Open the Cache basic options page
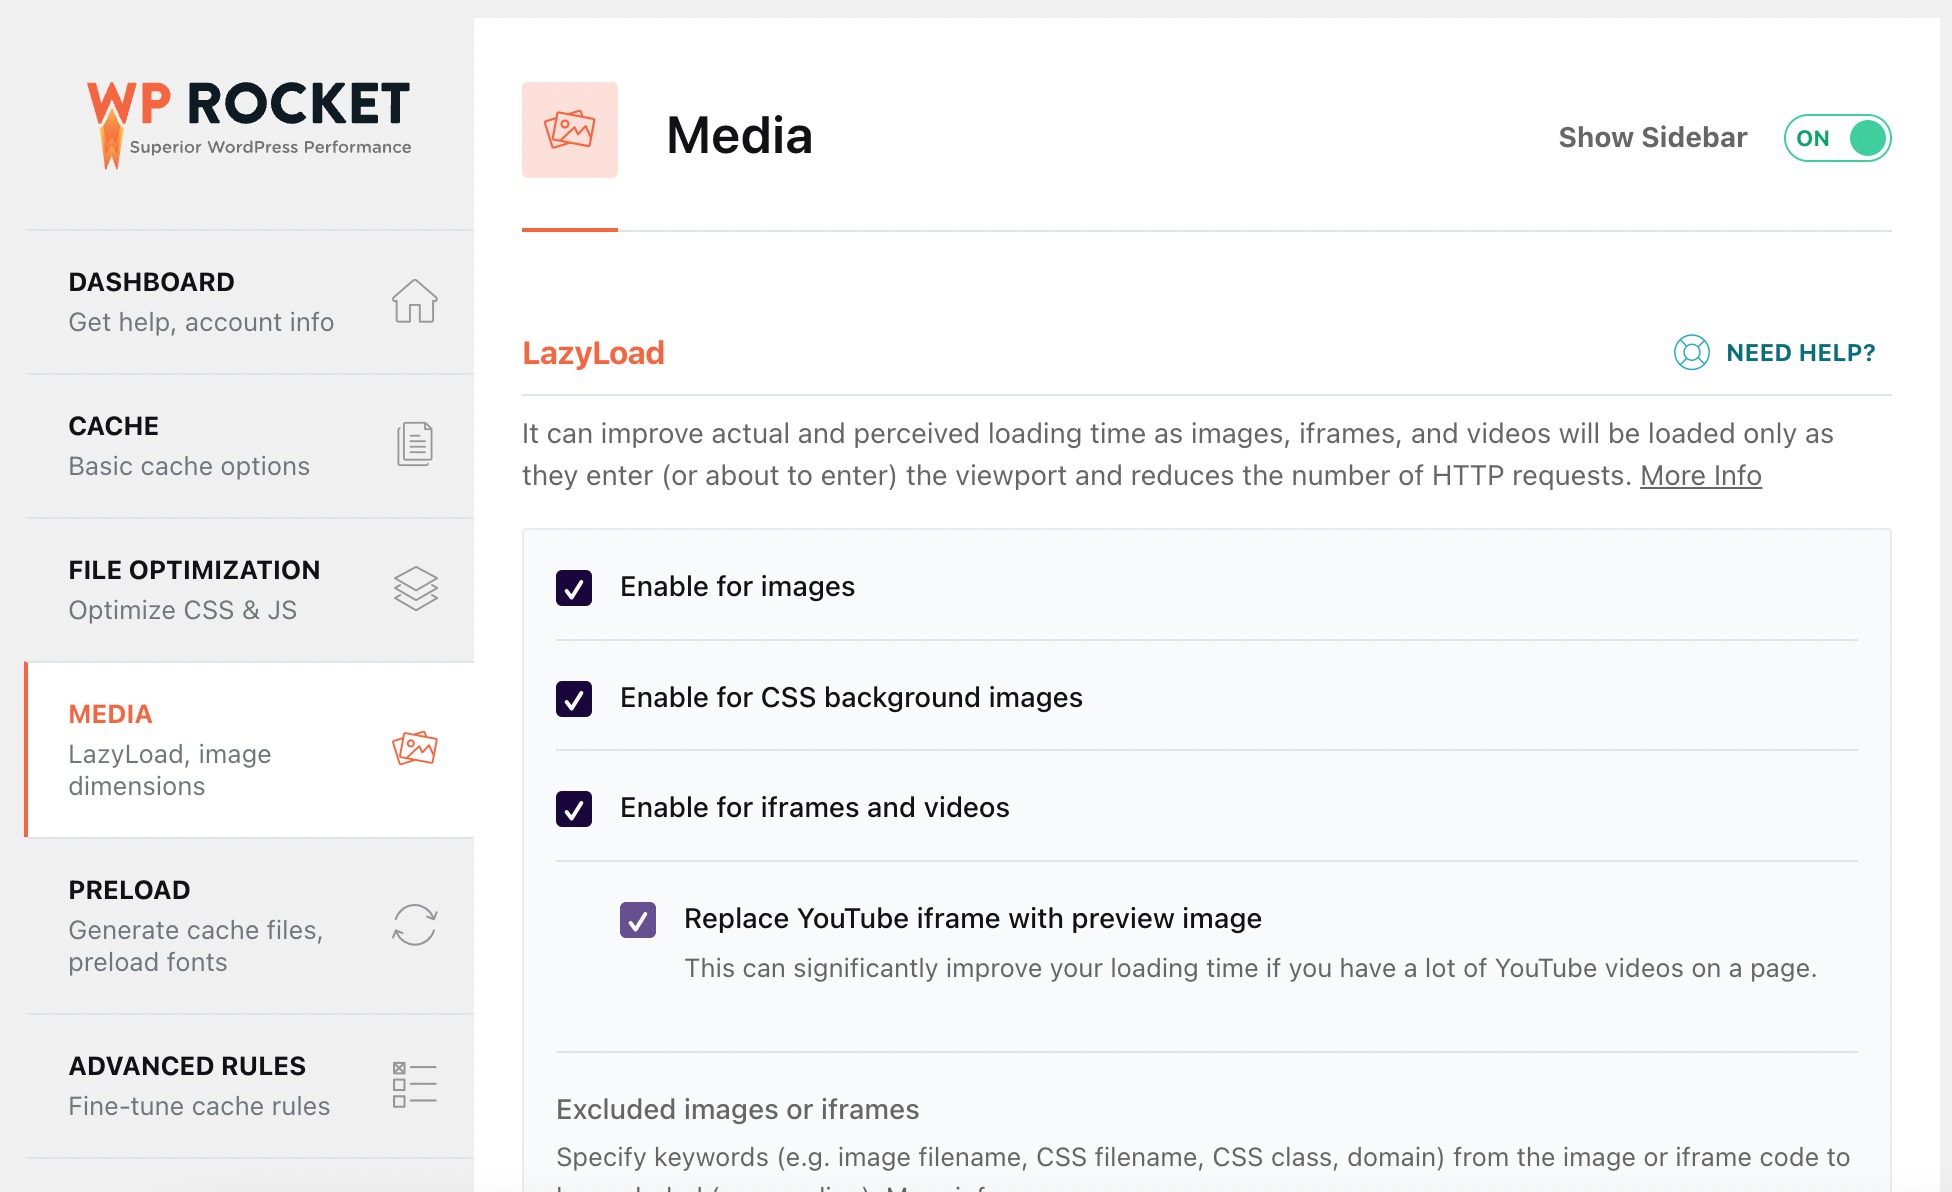 tap(113, 425)
